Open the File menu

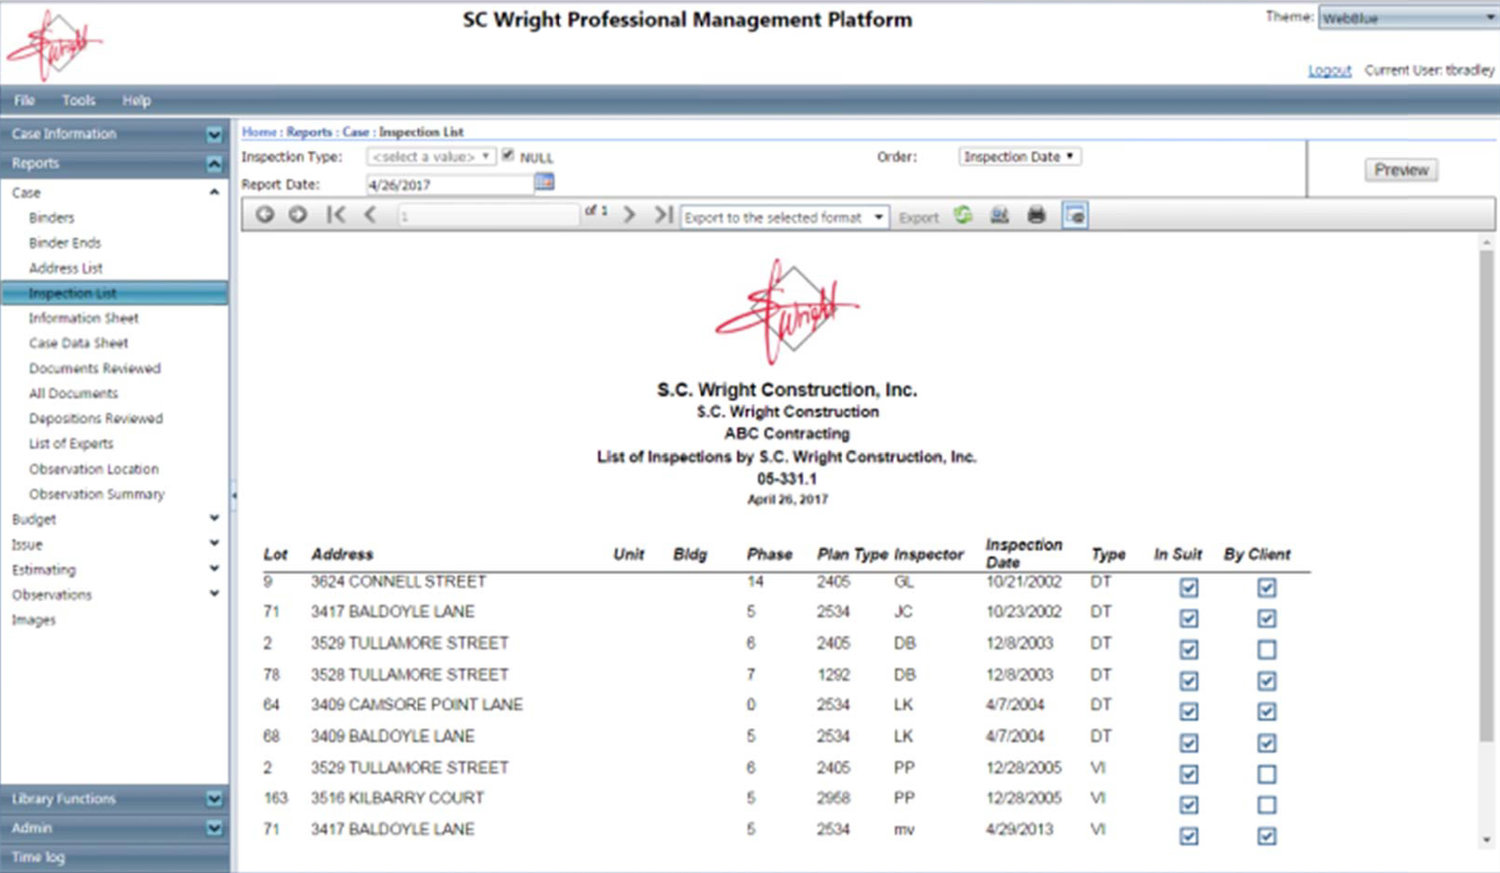pyautogui.click(x=24, y=100)
